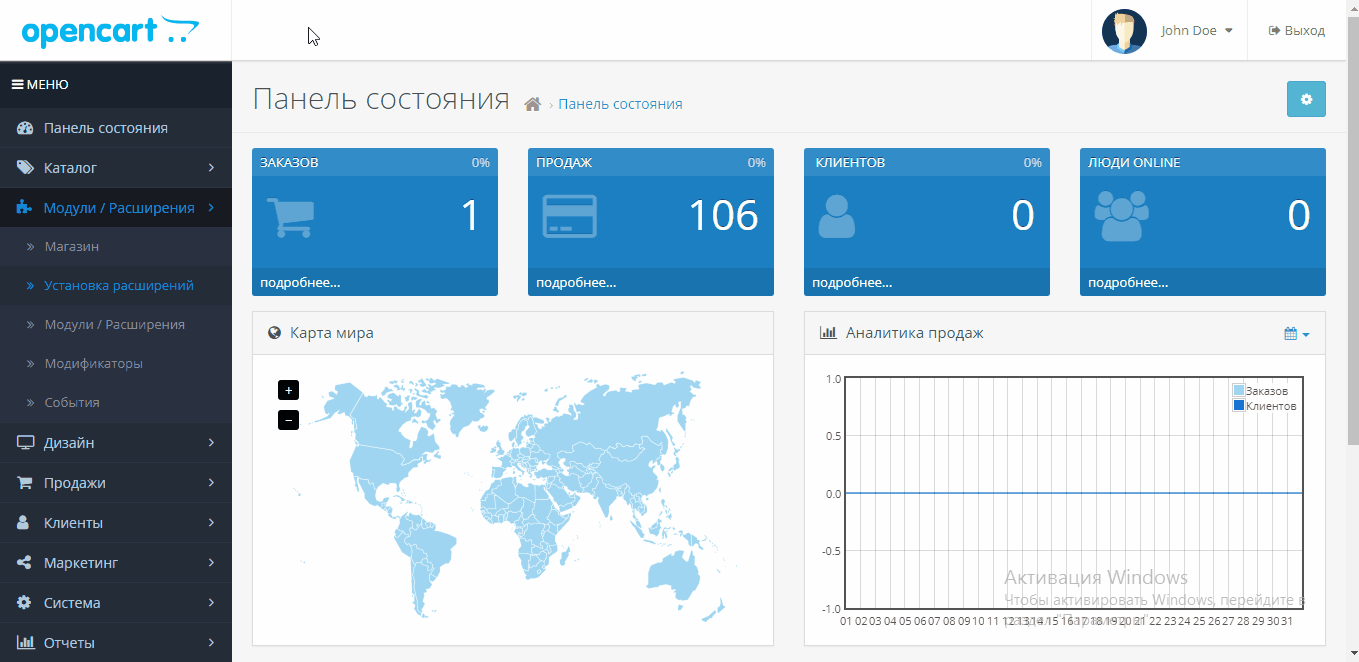Select Модификаторы in the sidebar
This screenshot has height=662, width=1359.
[93, 364]
